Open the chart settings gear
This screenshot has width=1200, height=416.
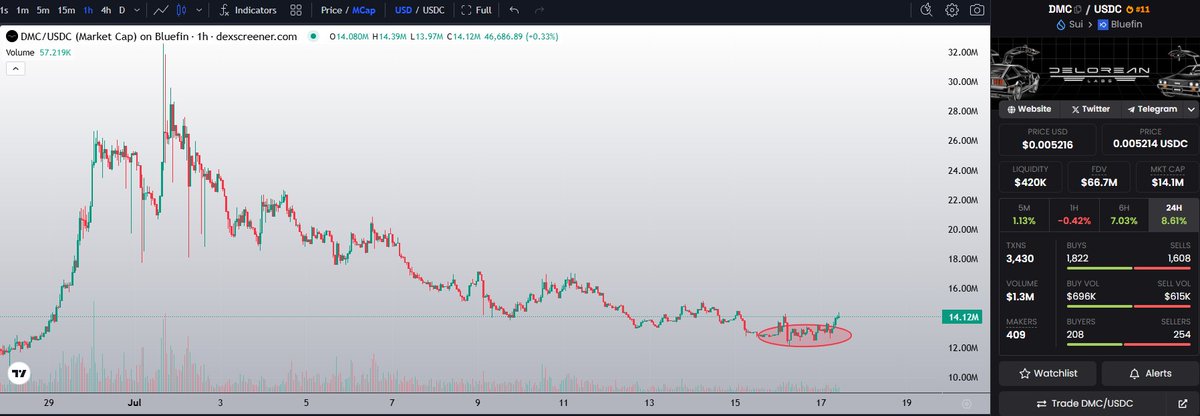(x=951, y=10)
